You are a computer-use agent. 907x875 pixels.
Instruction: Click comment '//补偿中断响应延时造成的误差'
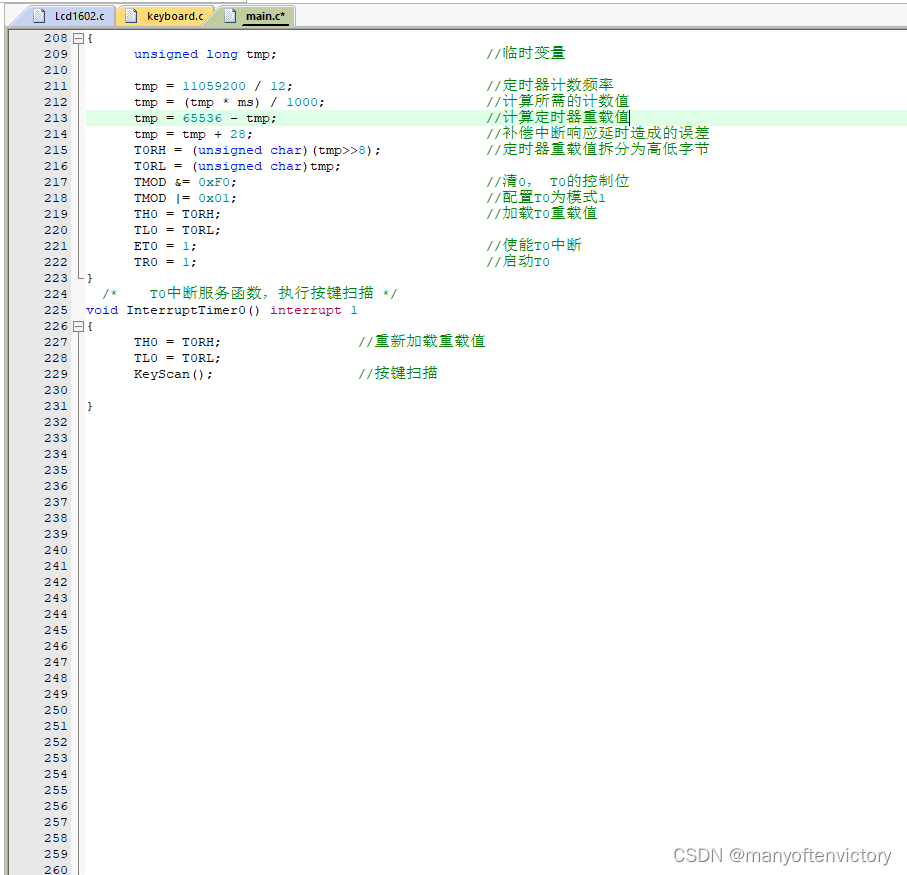598,133
